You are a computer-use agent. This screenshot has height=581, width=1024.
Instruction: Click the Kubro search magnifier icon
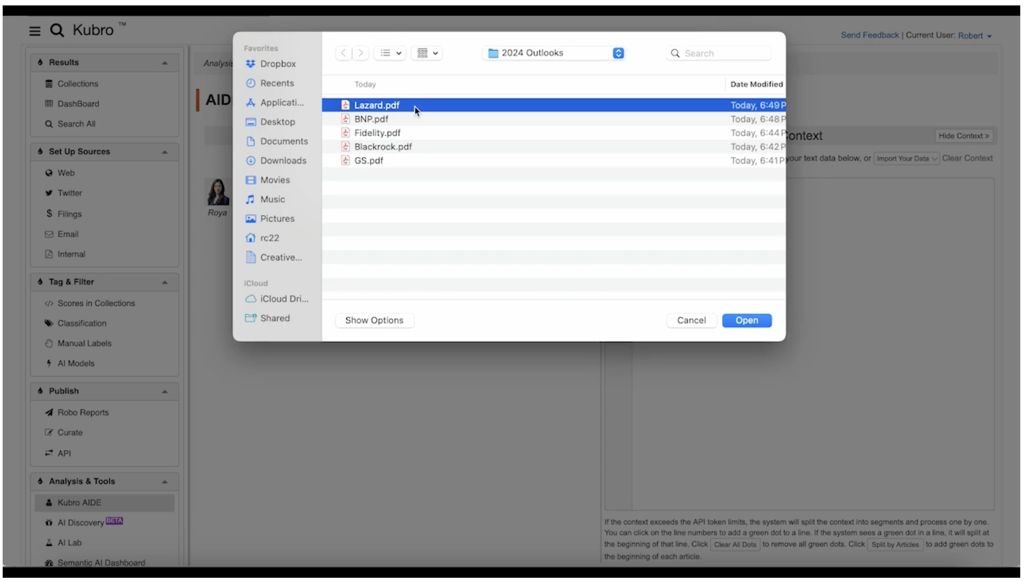(57, 31)
